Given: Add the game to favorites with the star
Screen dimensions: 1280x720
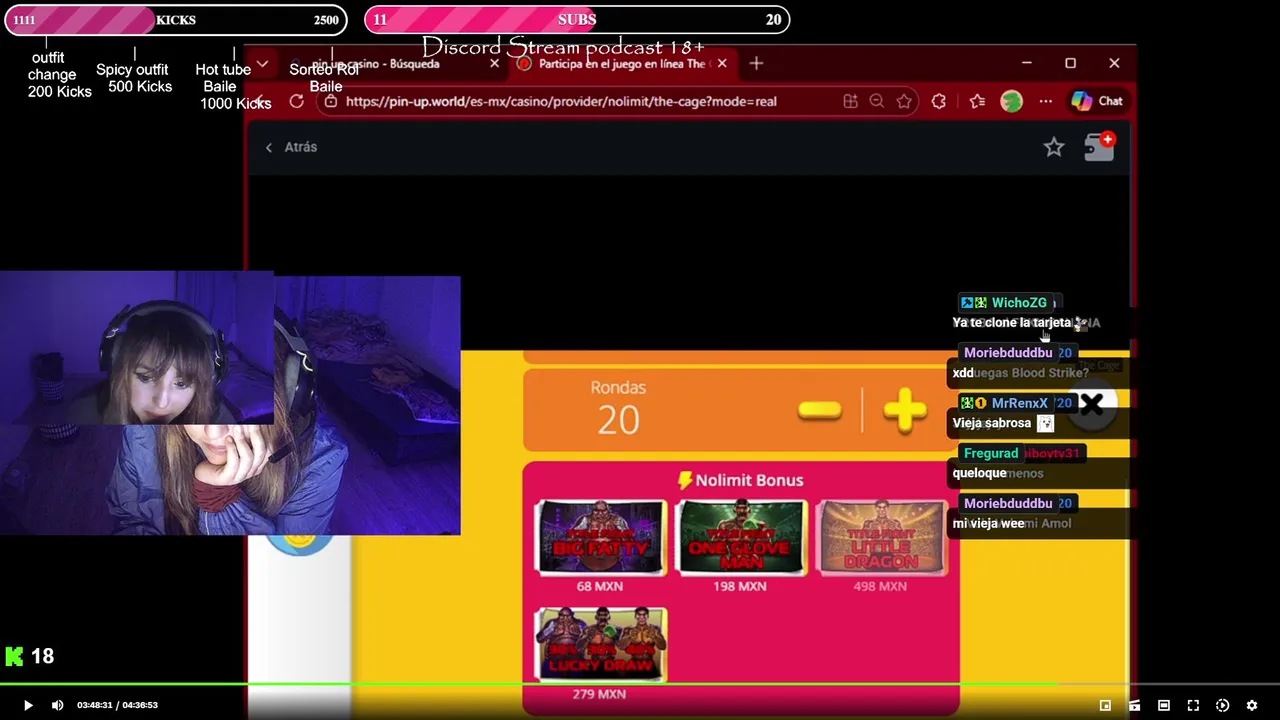Looking at the screenshot, I should (1054, 147).
